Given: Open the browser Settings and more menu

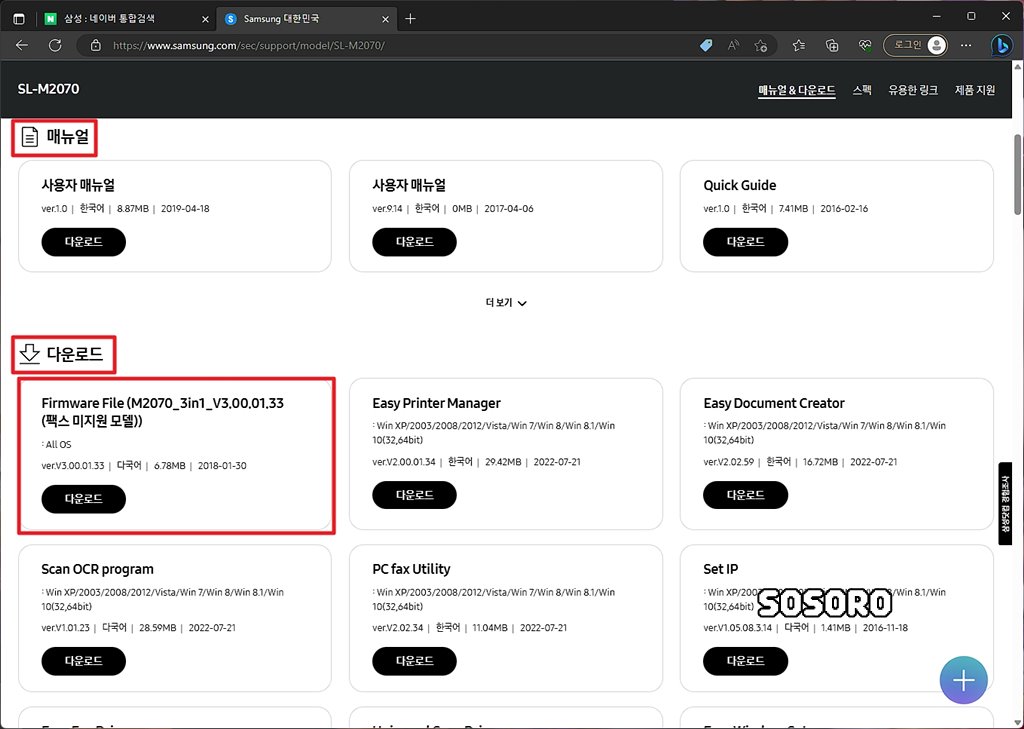Looking at the screenshot, I should click(967, 45).
